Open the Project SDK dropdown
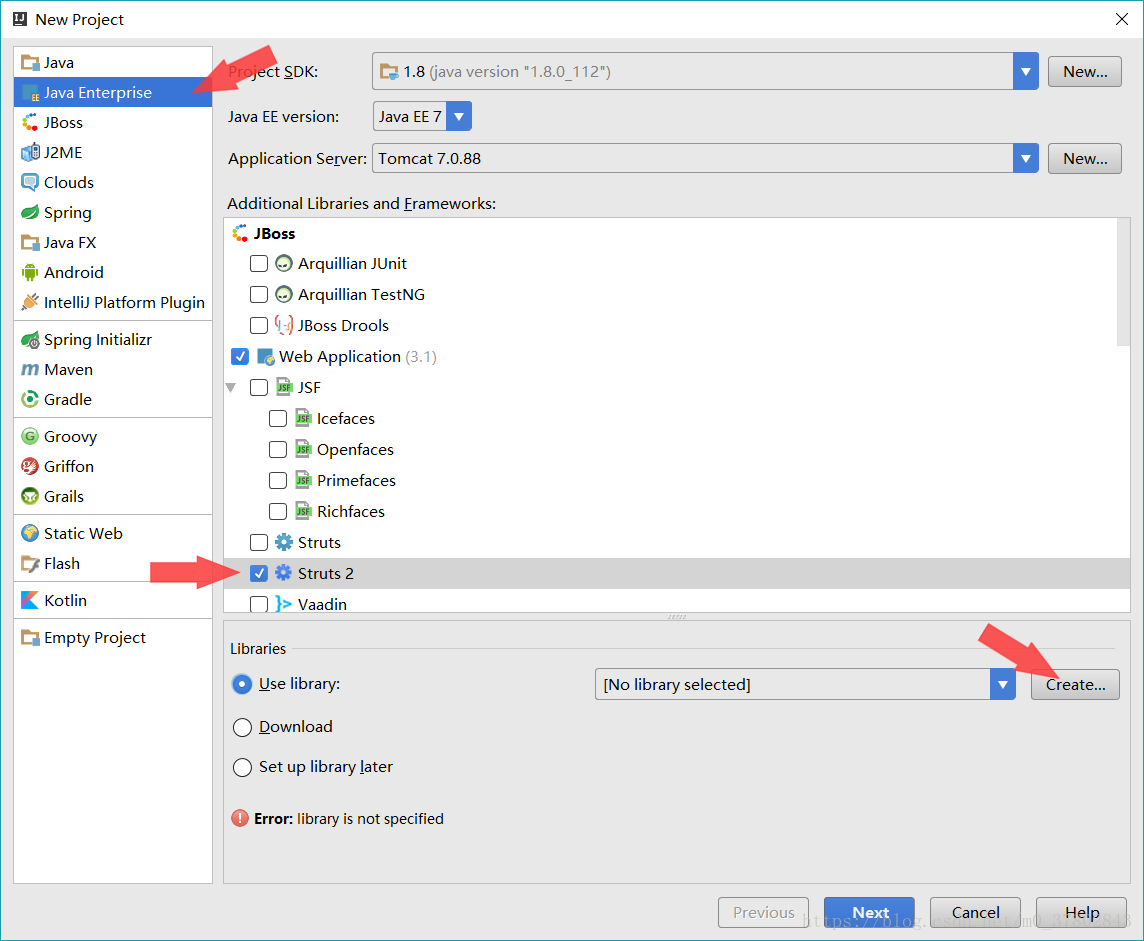 [1025, 71]
